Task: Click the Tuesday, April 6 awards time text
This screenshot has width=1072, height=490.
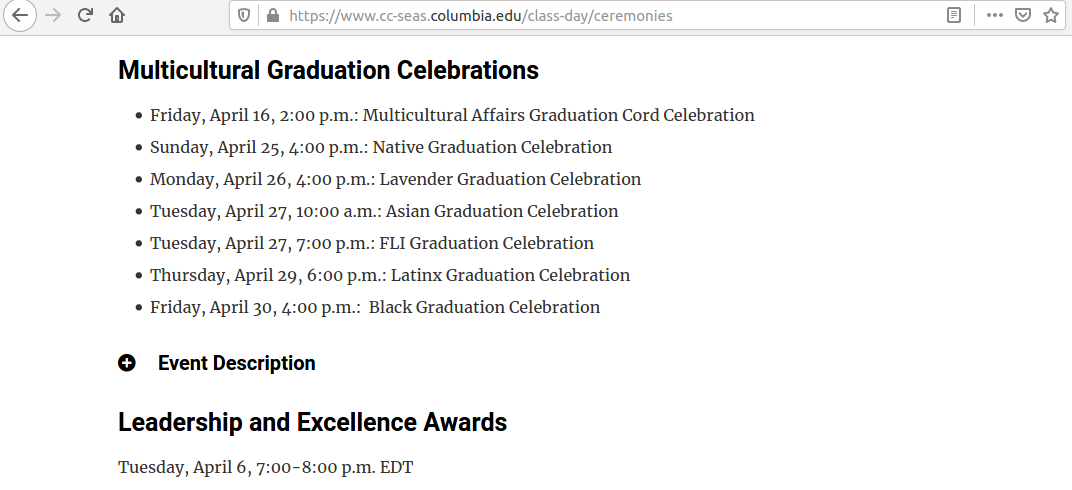Action: [266, 467]
